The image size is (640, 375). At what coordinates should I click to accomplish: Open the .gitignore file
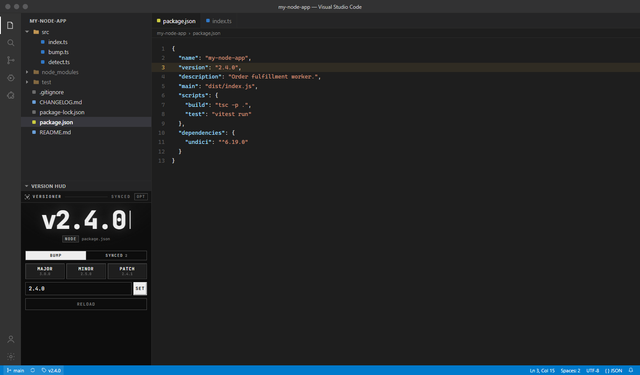click(x=51, y=92)
